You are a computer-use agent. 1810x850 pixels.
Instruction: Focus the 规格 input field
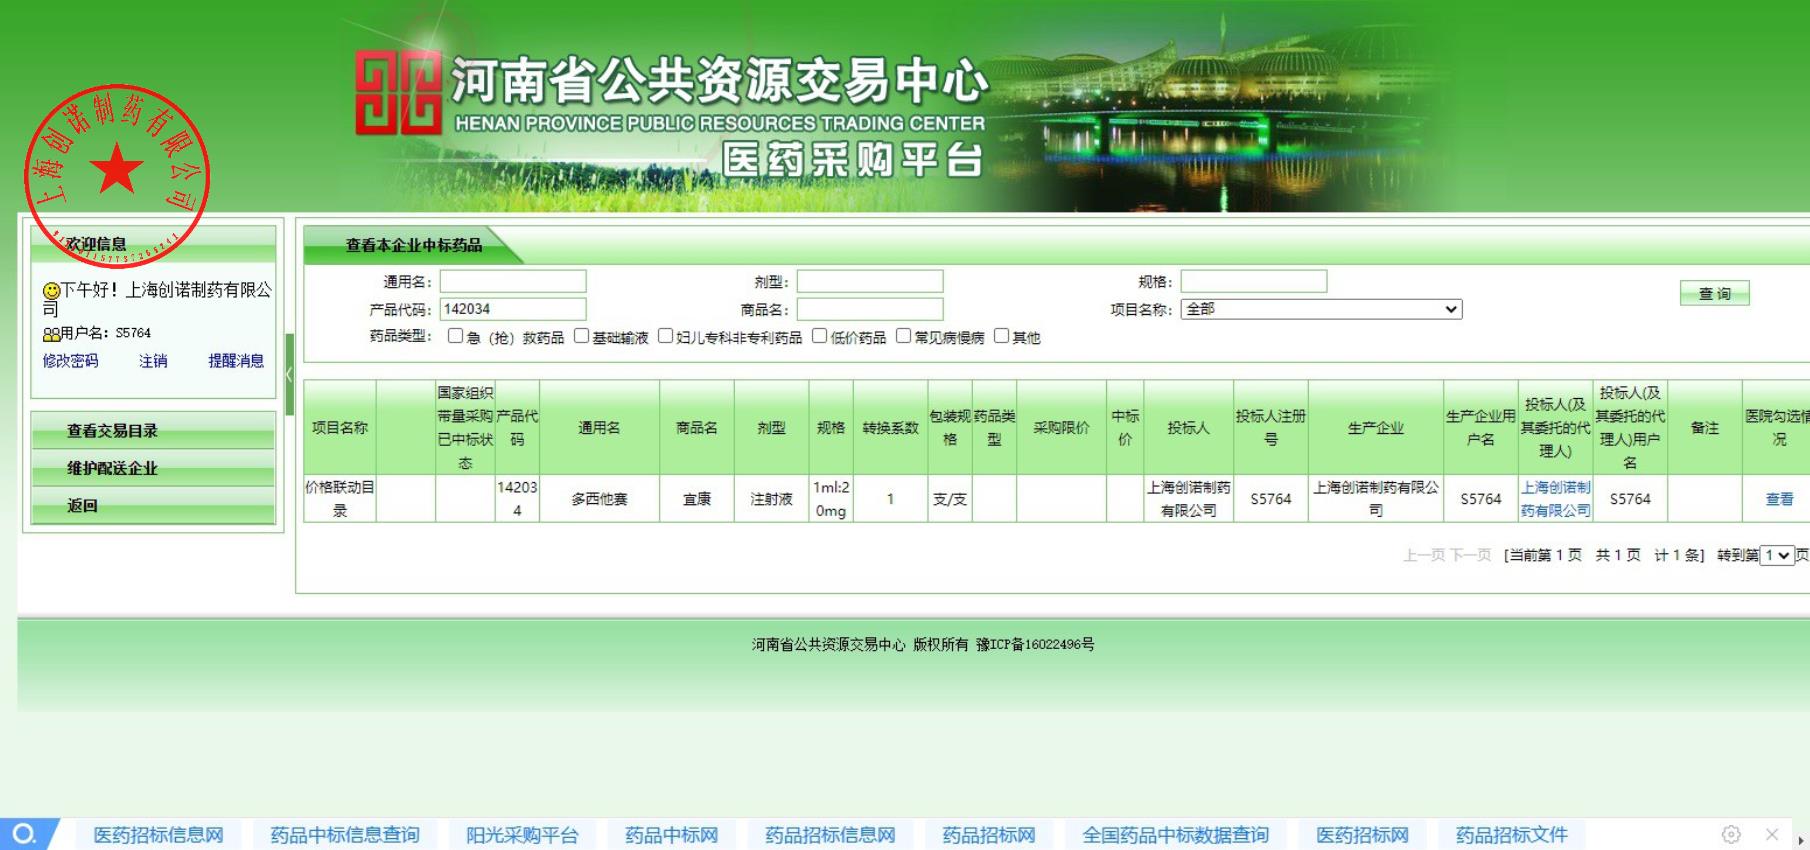tap(1254, 281)
